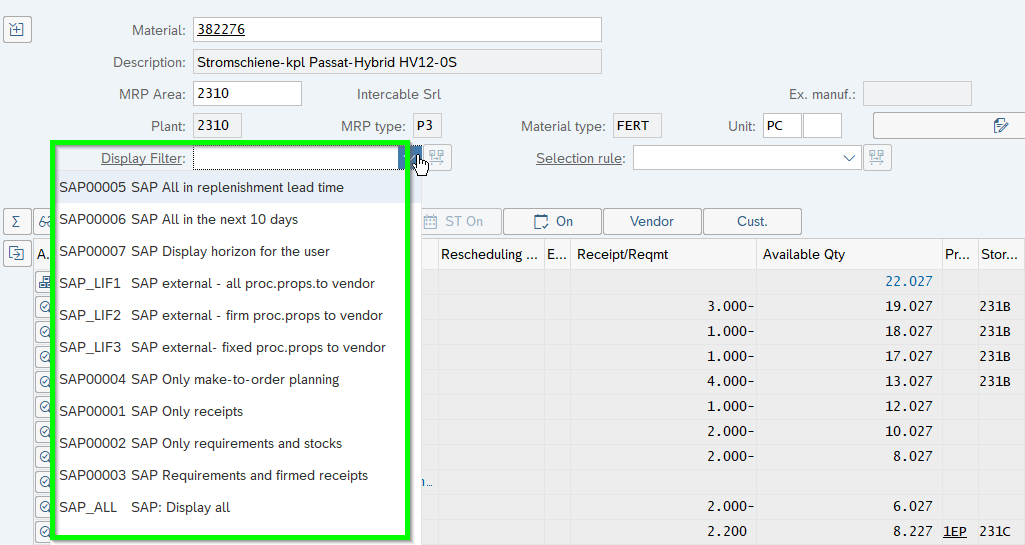Choose SAP Only make-to-order planning
This screenshot has width=1025, height=545.
coord(199,379)
